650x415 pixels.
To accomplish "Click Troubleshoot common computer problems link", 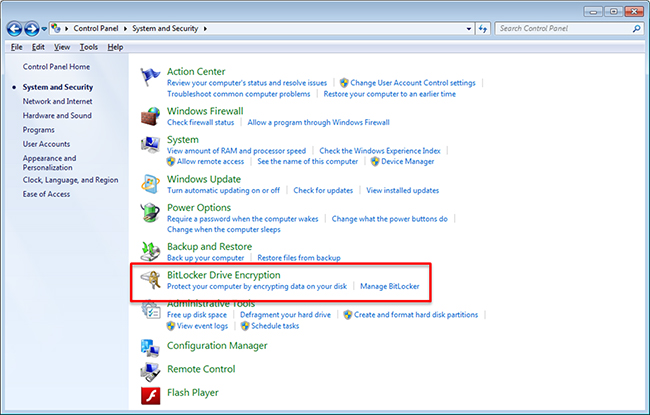I will coord(238,94).
